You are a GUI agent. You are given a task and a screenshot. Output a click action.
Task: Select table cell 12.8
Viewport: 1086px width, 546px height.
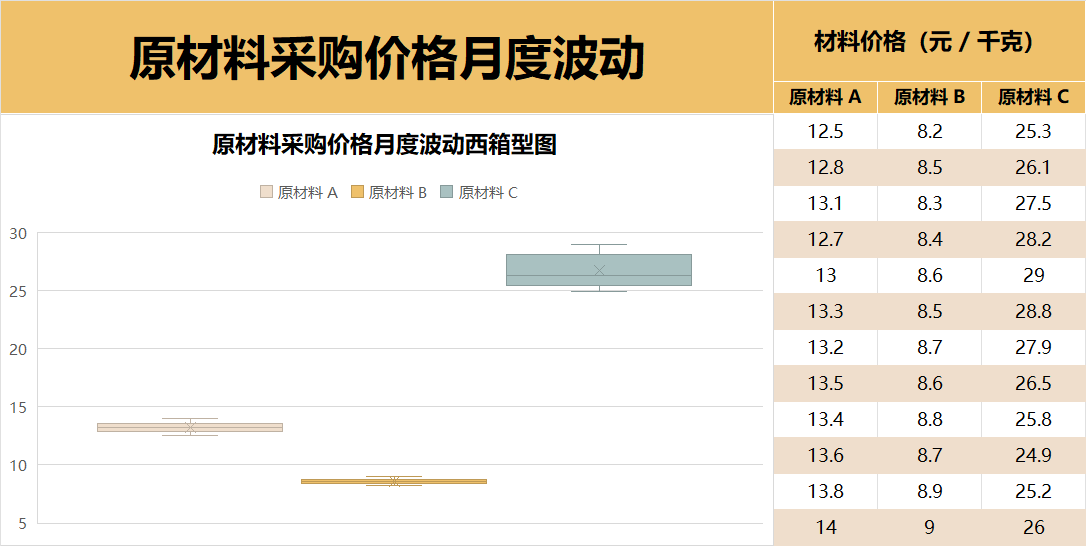point(826,168)
